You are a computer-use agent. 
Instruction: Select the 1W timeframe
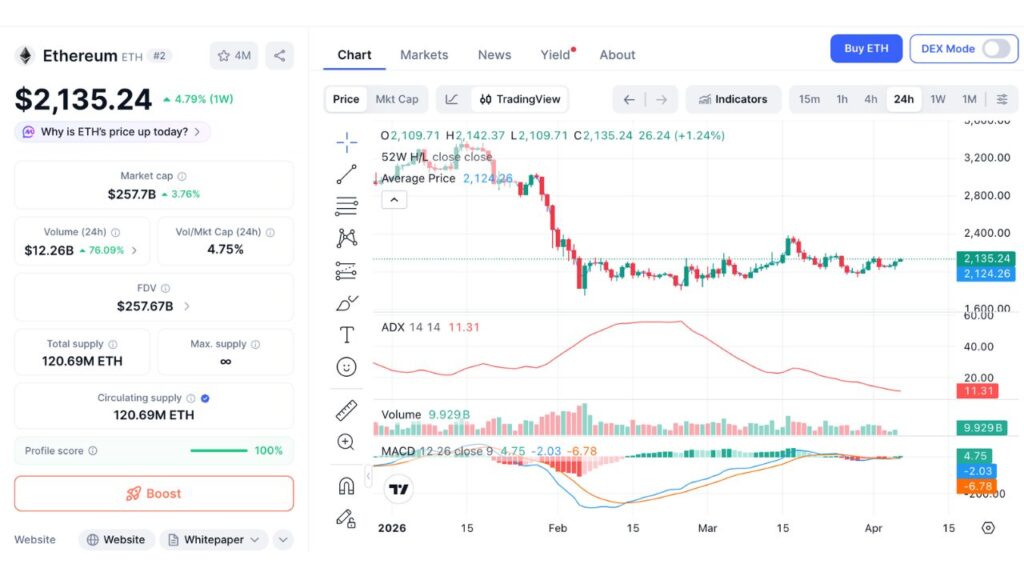937,99
